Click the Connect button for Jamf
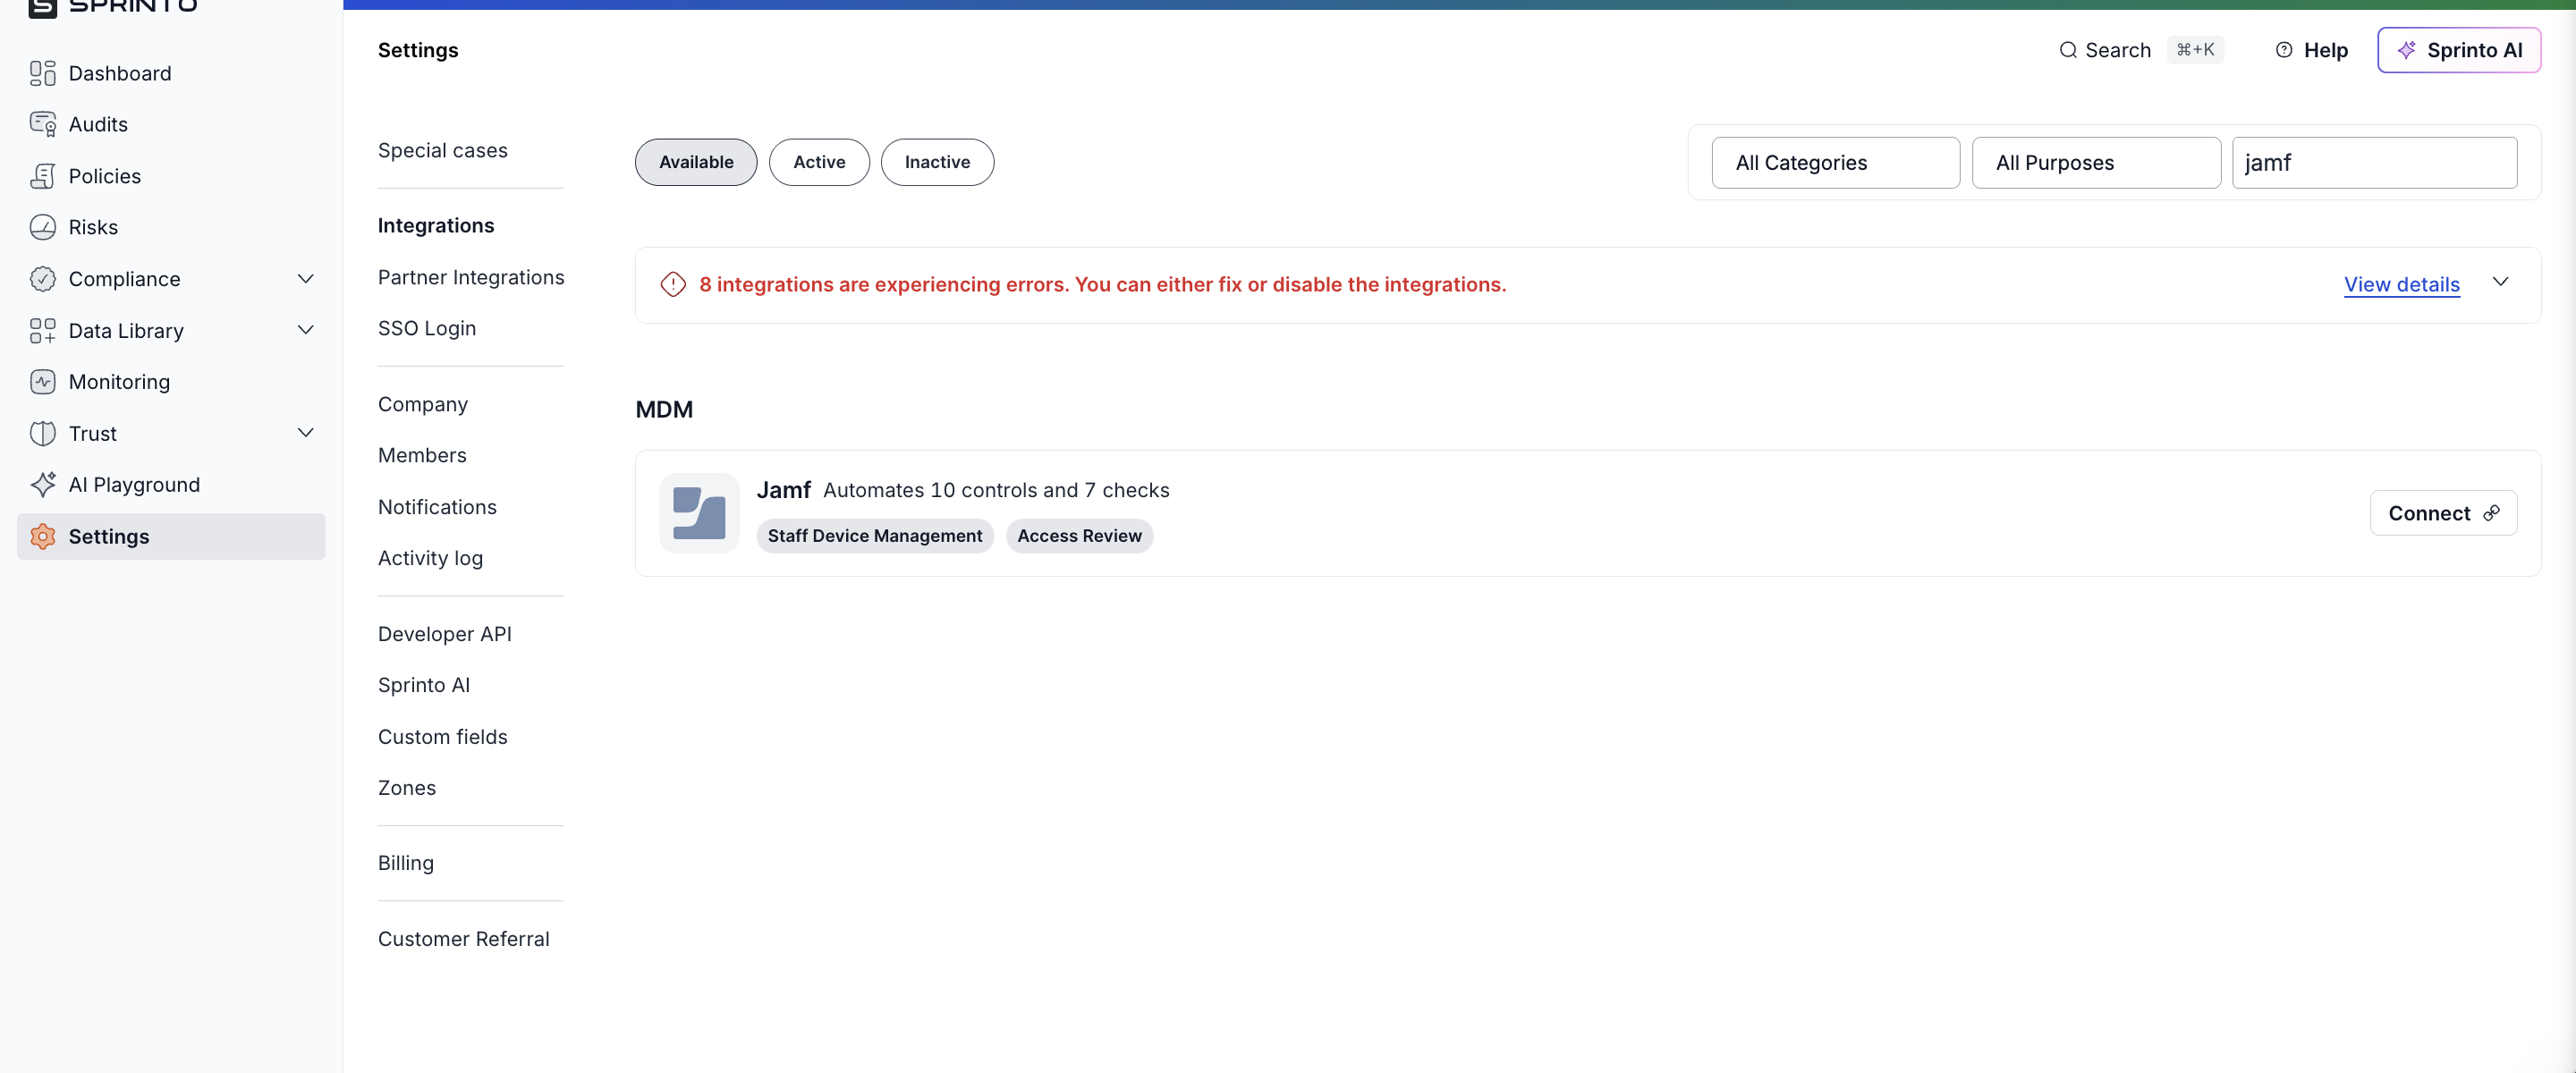 pos(2442,513)
